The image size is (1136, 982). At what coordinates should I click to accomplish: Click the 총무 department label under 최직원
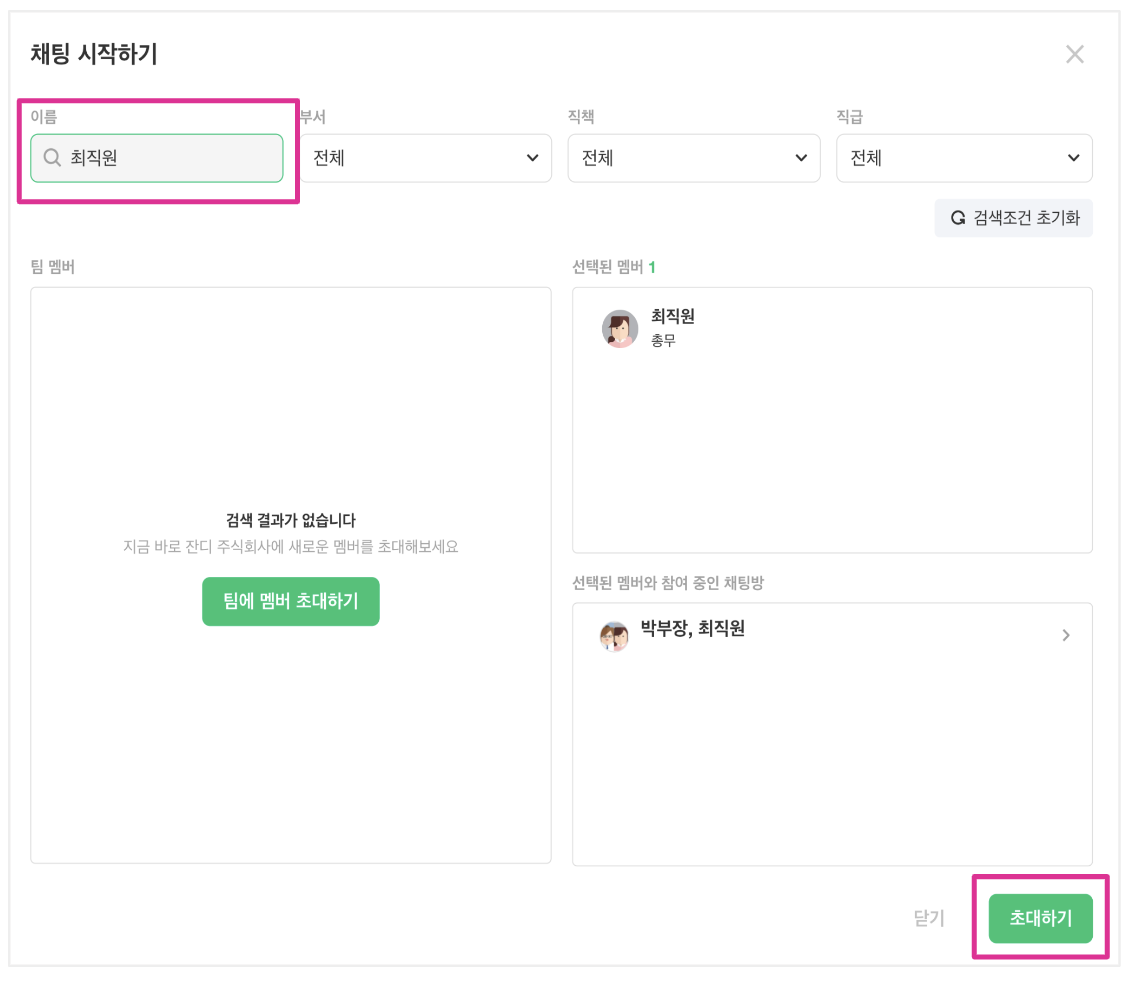click(x=663, y=341)
